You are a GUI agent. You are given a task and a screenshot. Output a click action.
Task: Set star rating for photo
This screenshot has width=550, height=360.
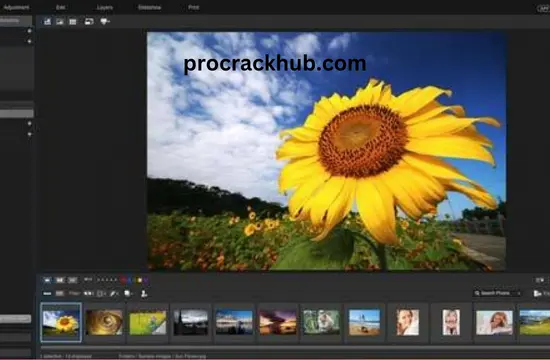tap(107, 280)
